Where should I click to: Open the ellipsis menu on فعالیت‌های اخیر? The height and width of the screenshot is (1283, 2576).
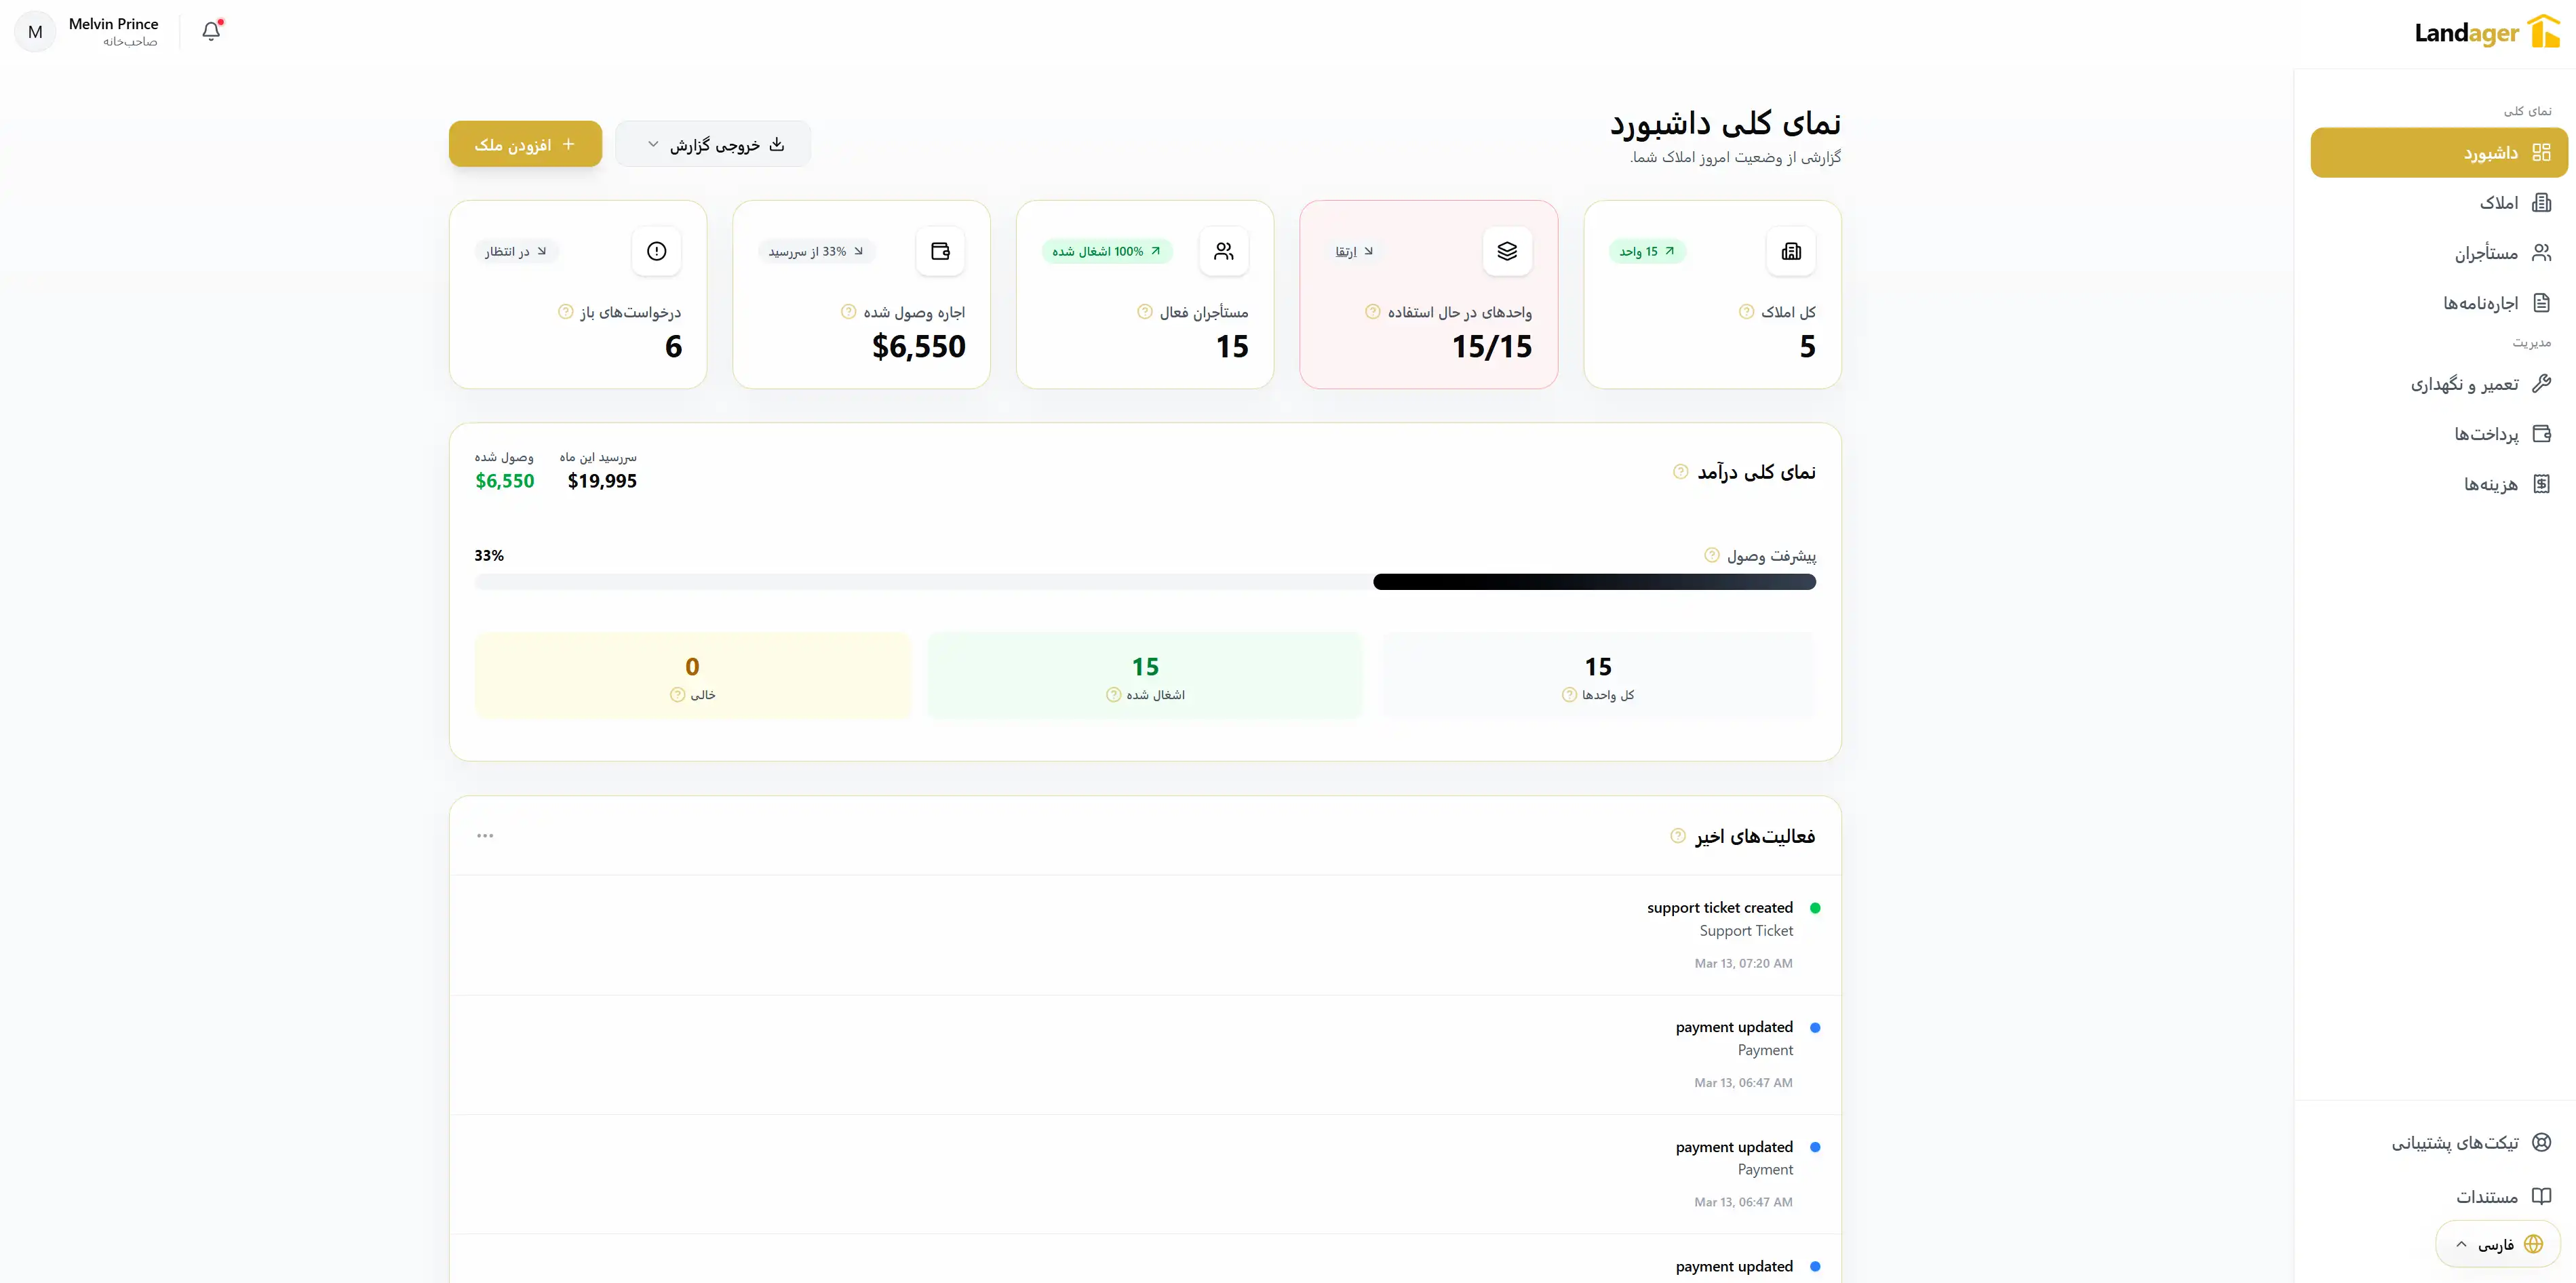point(486,835)
